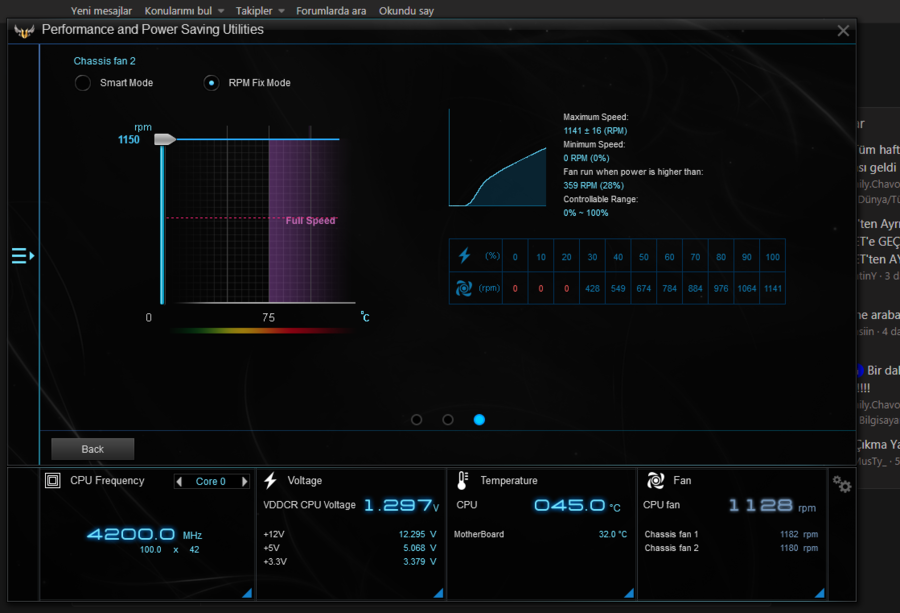Open the left sidebar menu icon
900x613 pixels.
[x=22, y=256]
